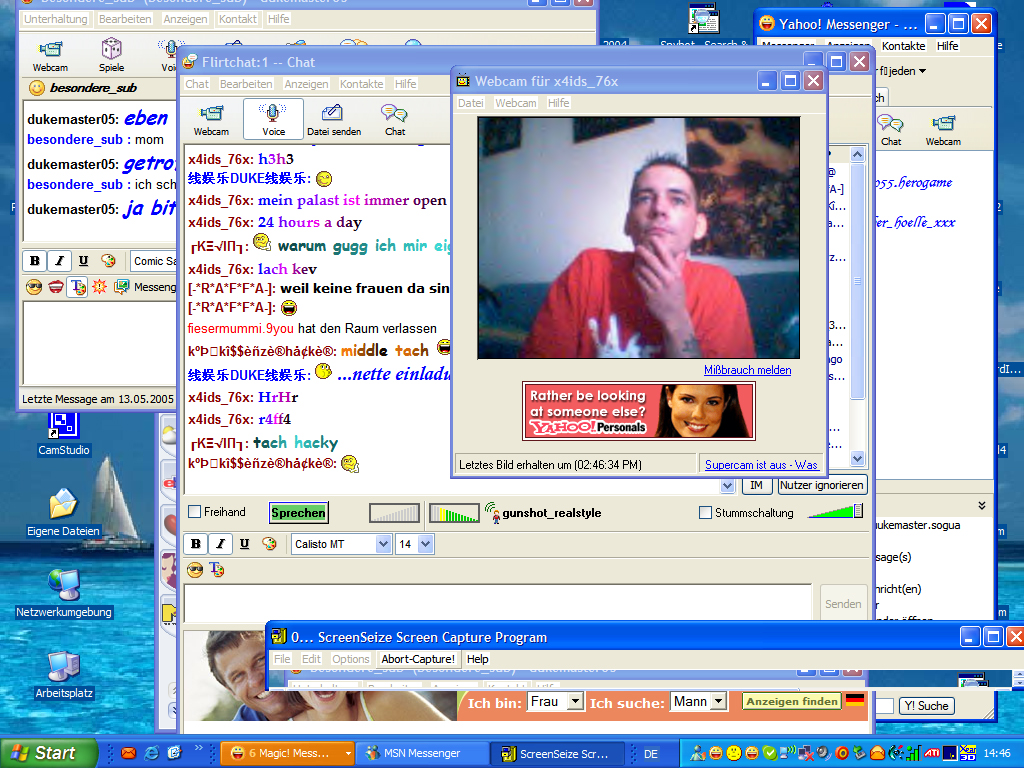Viewport: 1024px width, 768px height.
Task: Open the Ich suche Mann dropdown
Action: [x=718, y=701]
